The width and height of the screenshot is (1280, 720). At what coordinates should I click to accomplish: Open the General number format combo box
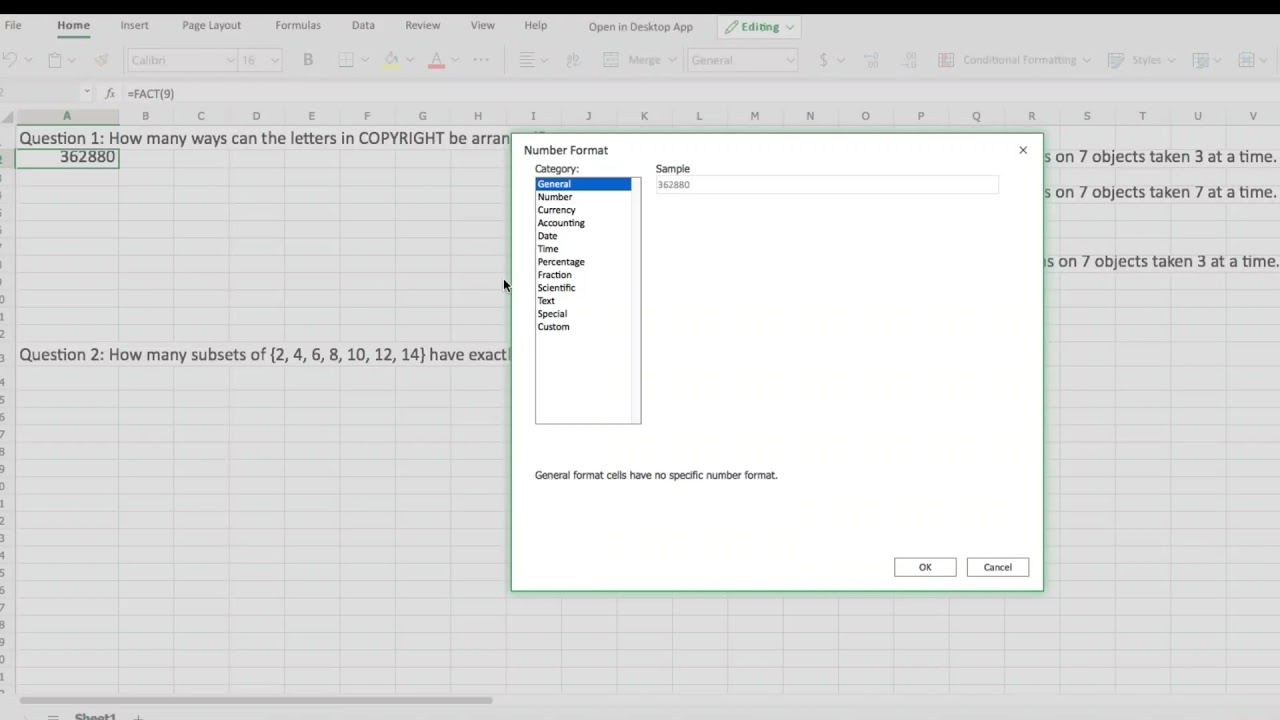[x=742, y=60]
